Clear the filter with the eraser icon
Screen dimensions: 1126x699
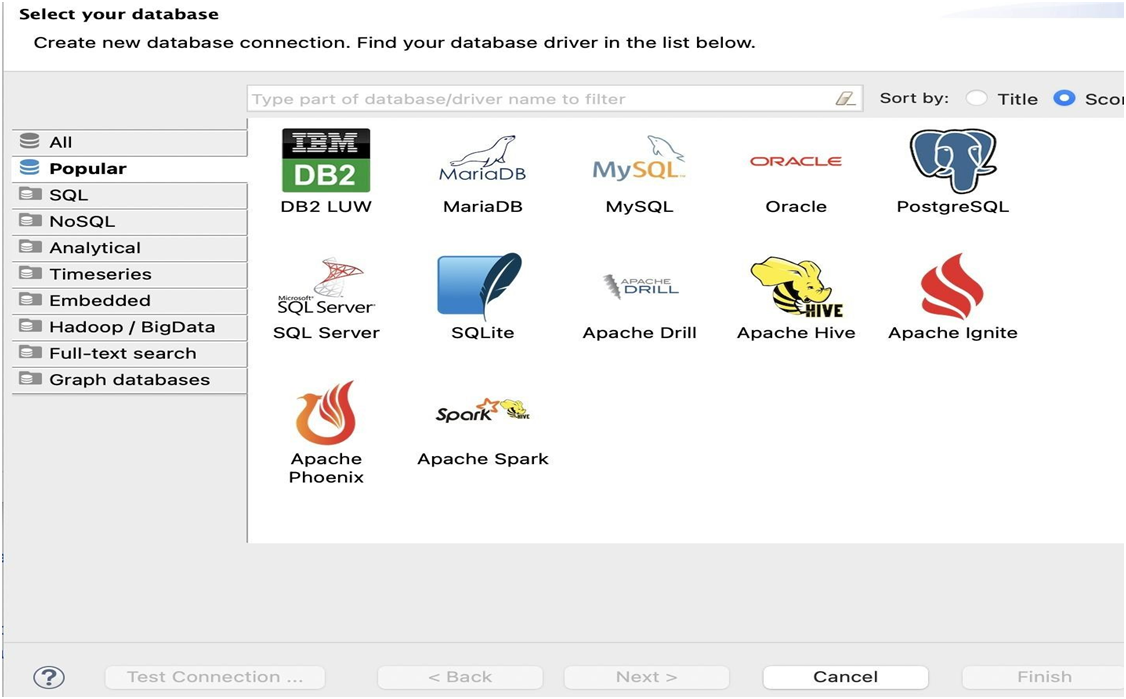tap(845, 98)
